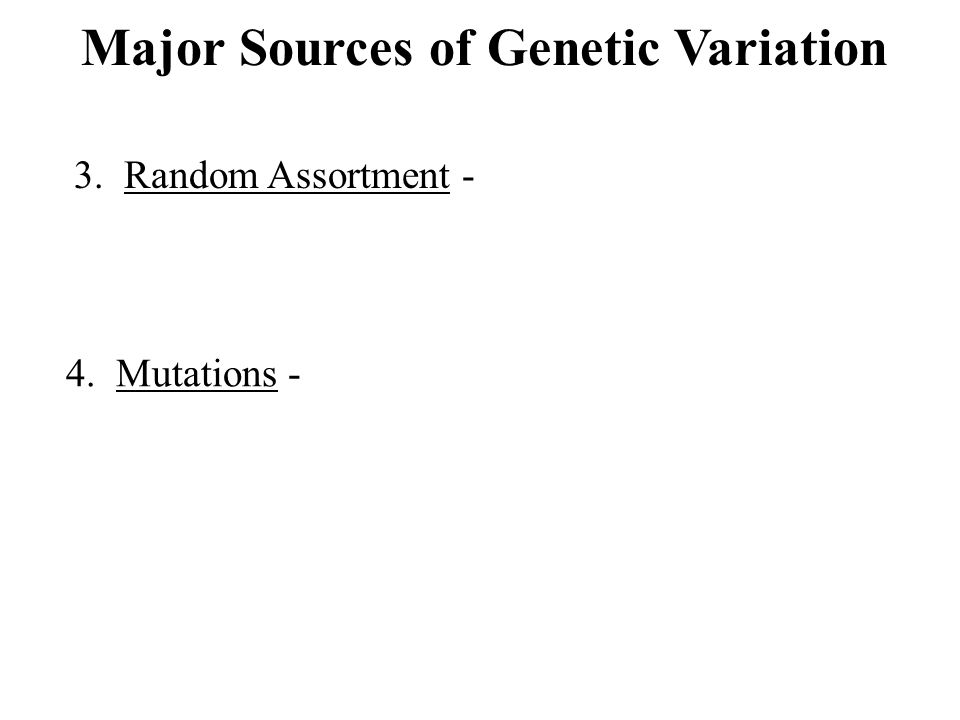
Task: Place cursor at dash after Random Assortment
Action: pyautogui.click(x=468, y=179)
